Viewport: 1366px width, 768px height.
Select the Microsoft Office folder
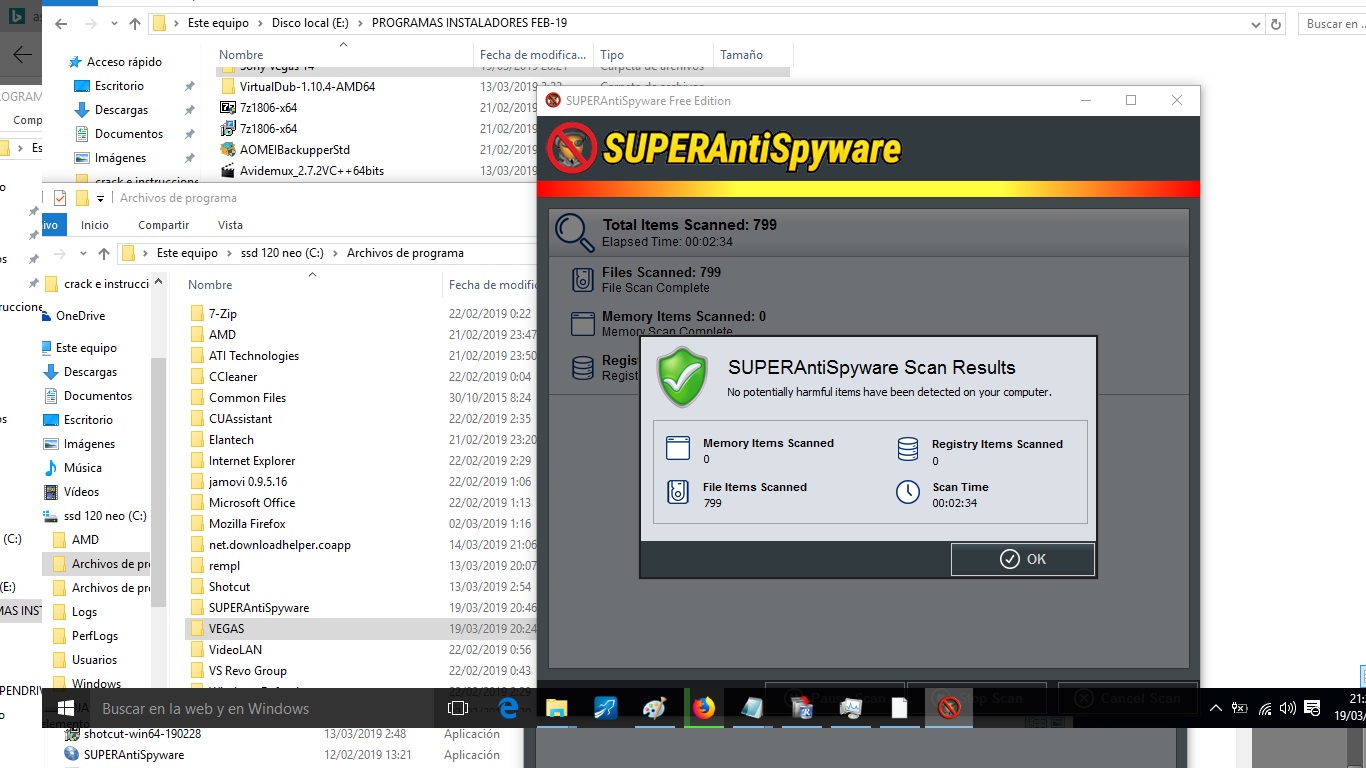pos(251,503)
